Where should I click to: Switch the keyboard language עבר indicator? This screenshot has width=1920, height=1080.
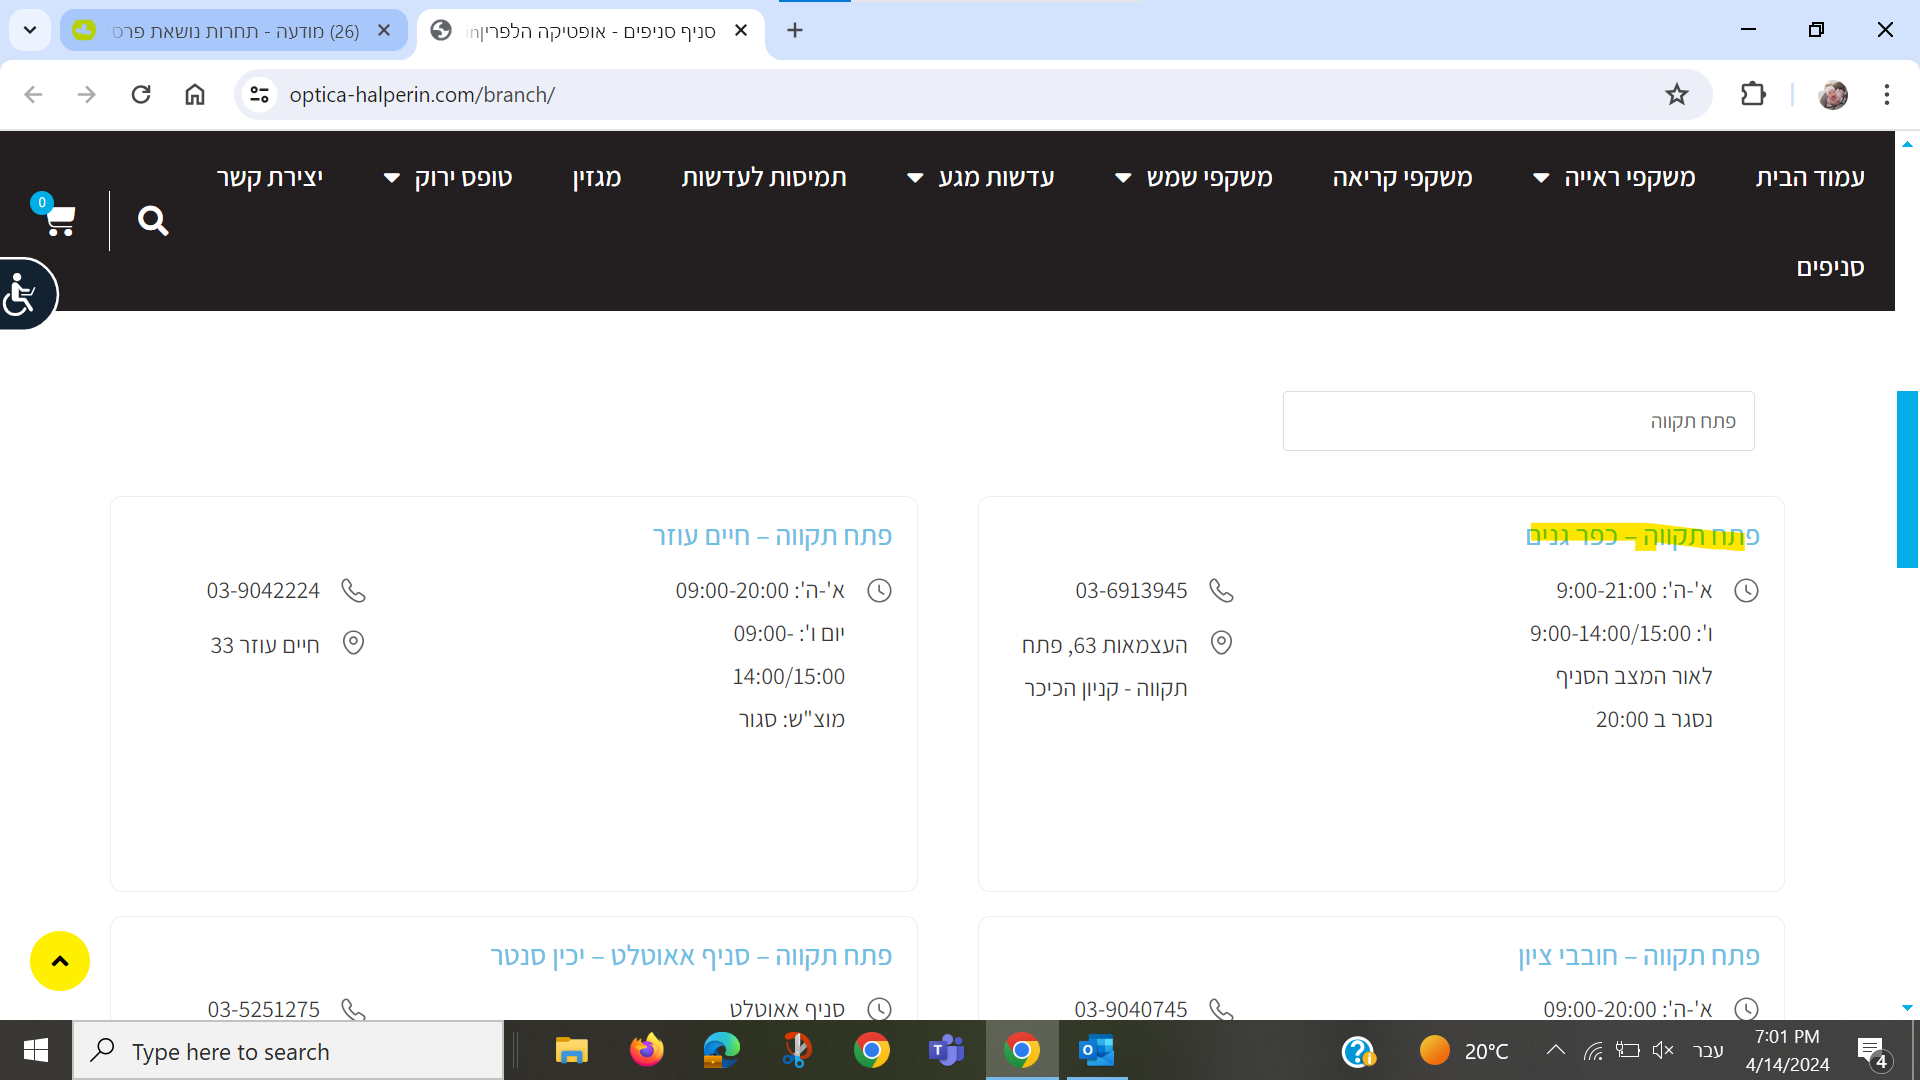pos(1708,1051)
